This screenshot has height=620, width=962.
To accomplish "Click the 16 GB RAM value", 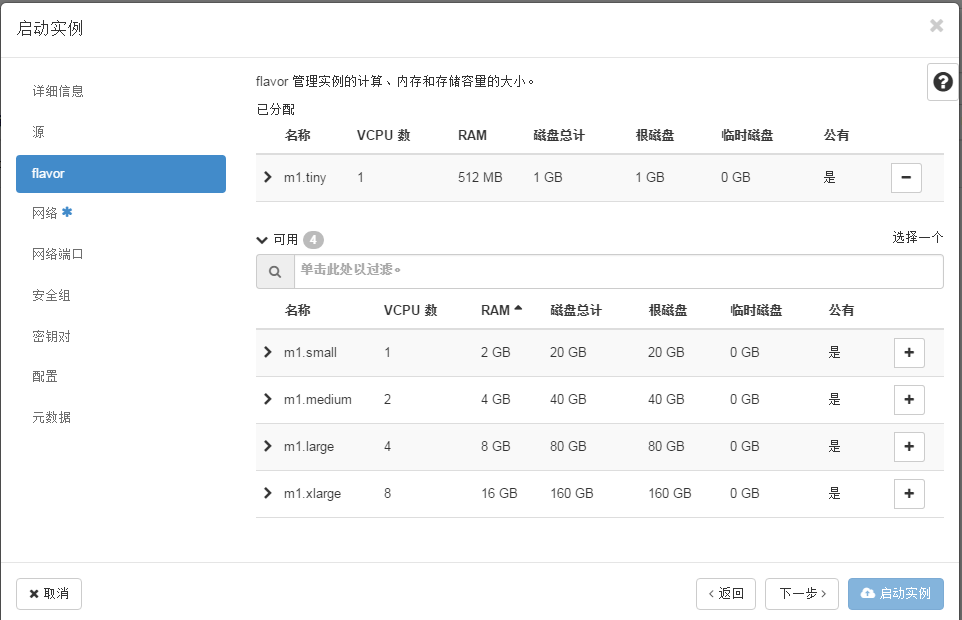I will [499, 494].
